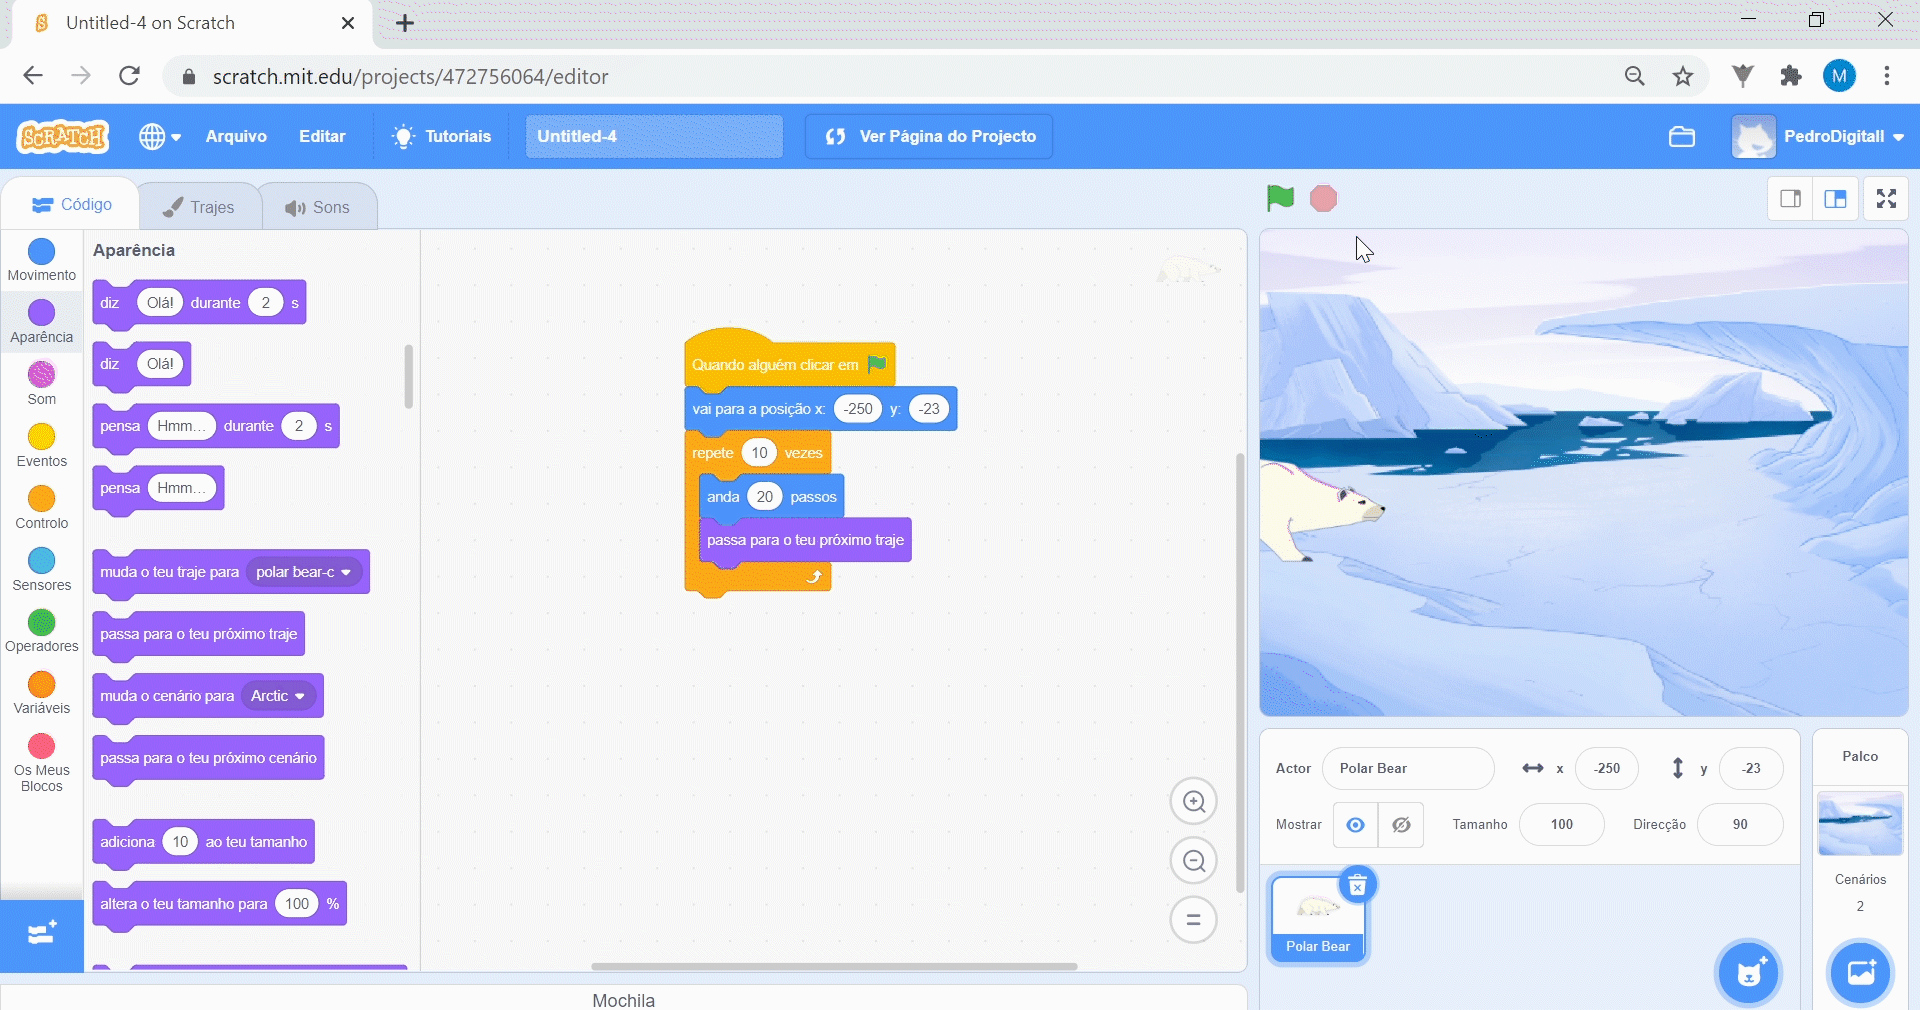
Task: Switch to the Sons tab
Action: click(x=318, y=207)
